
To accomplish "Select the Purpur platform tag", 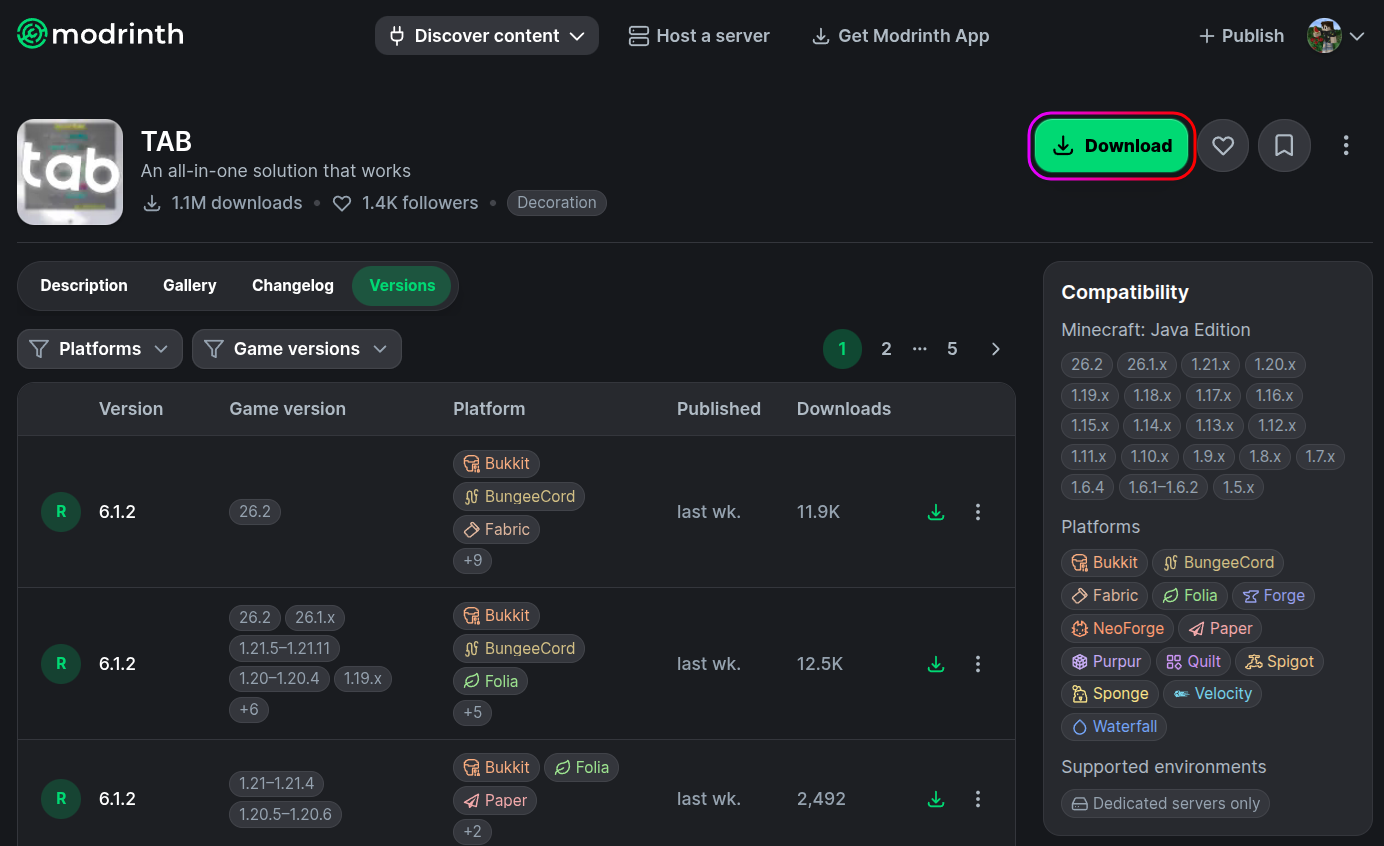I will pos(1106,662).
